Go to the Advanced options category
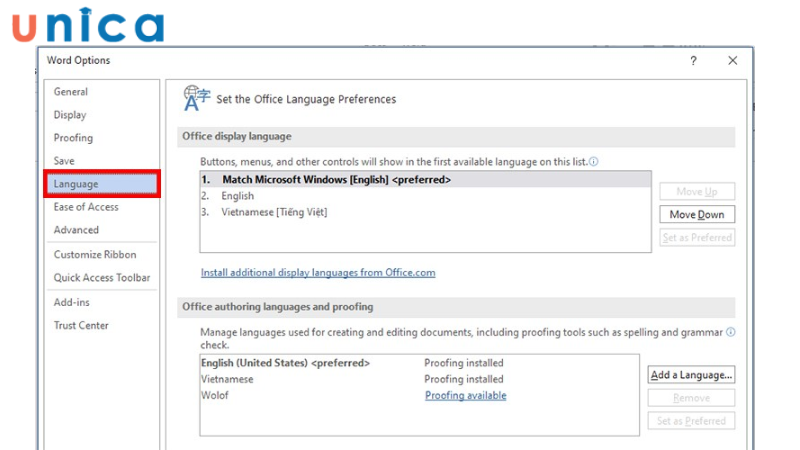The image size is (800, 450). (x=76, y=230)
